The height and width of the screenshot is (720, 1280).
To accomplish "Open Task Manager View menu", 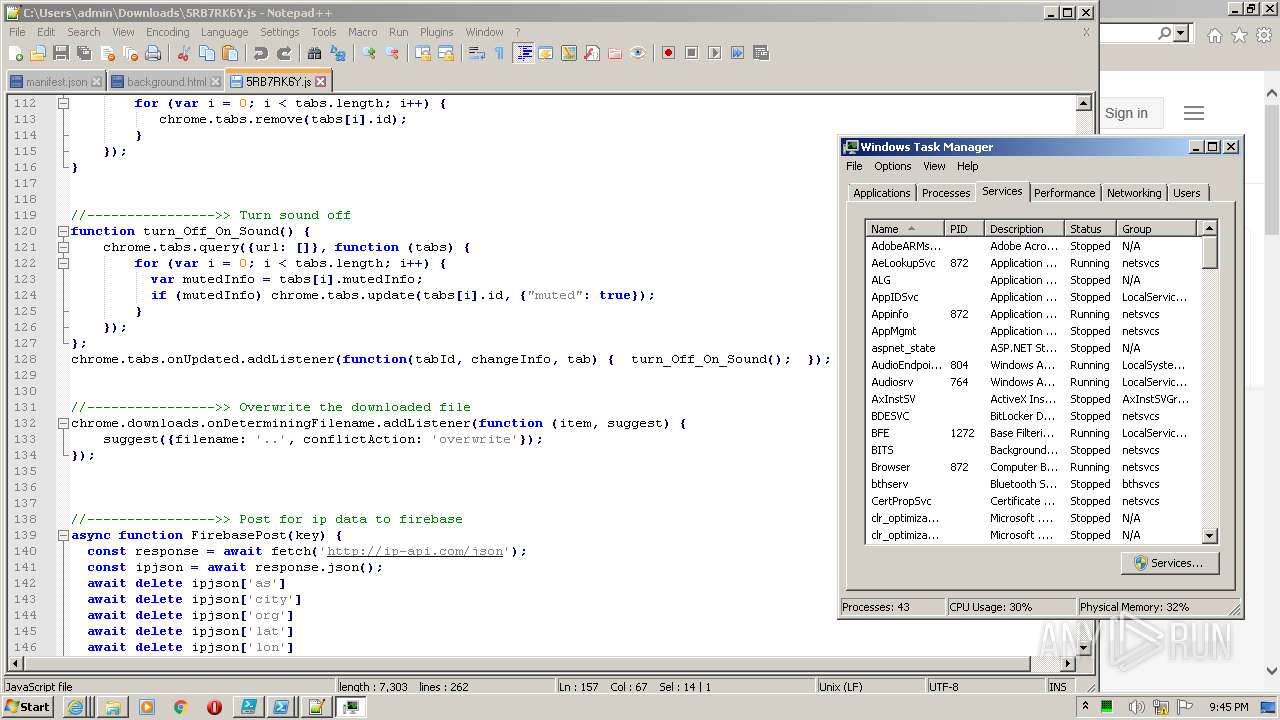I will [934, 166].
